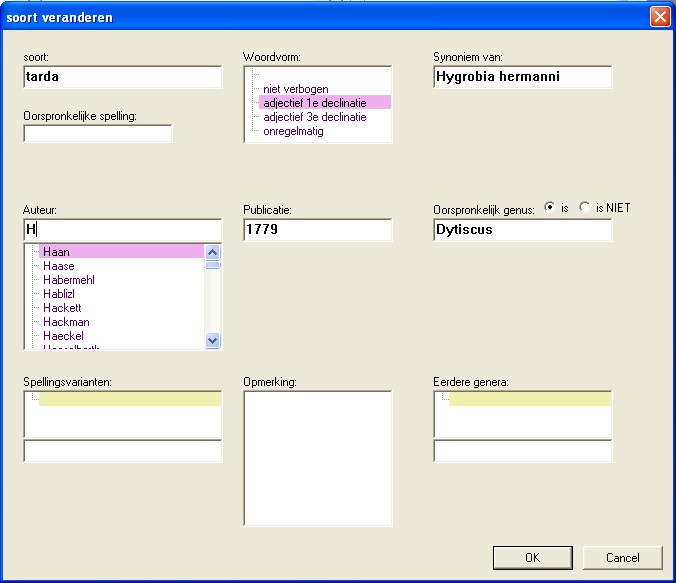Screen dimensions: 676x583
Task: Select 'adjectief 1e declinatie' option
Action: (x=314, y=103)
